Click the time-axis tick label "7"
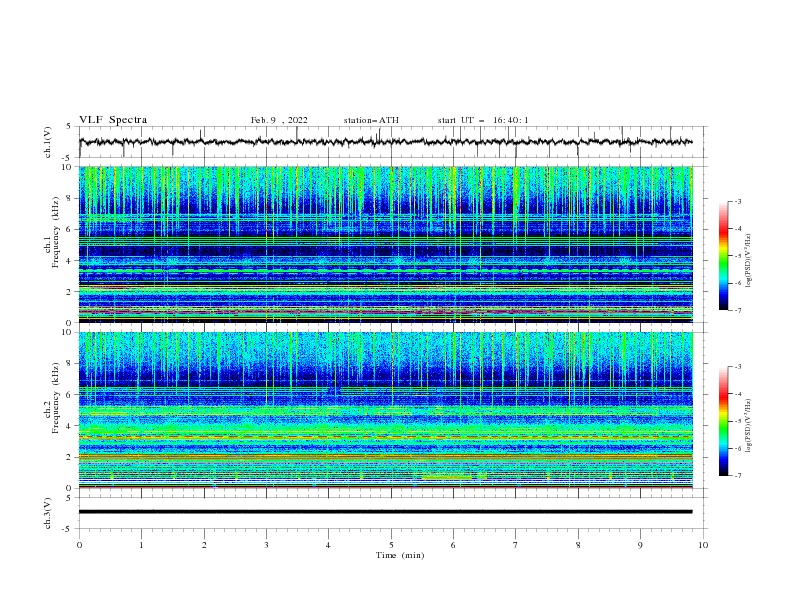 (x=515, y=545)
